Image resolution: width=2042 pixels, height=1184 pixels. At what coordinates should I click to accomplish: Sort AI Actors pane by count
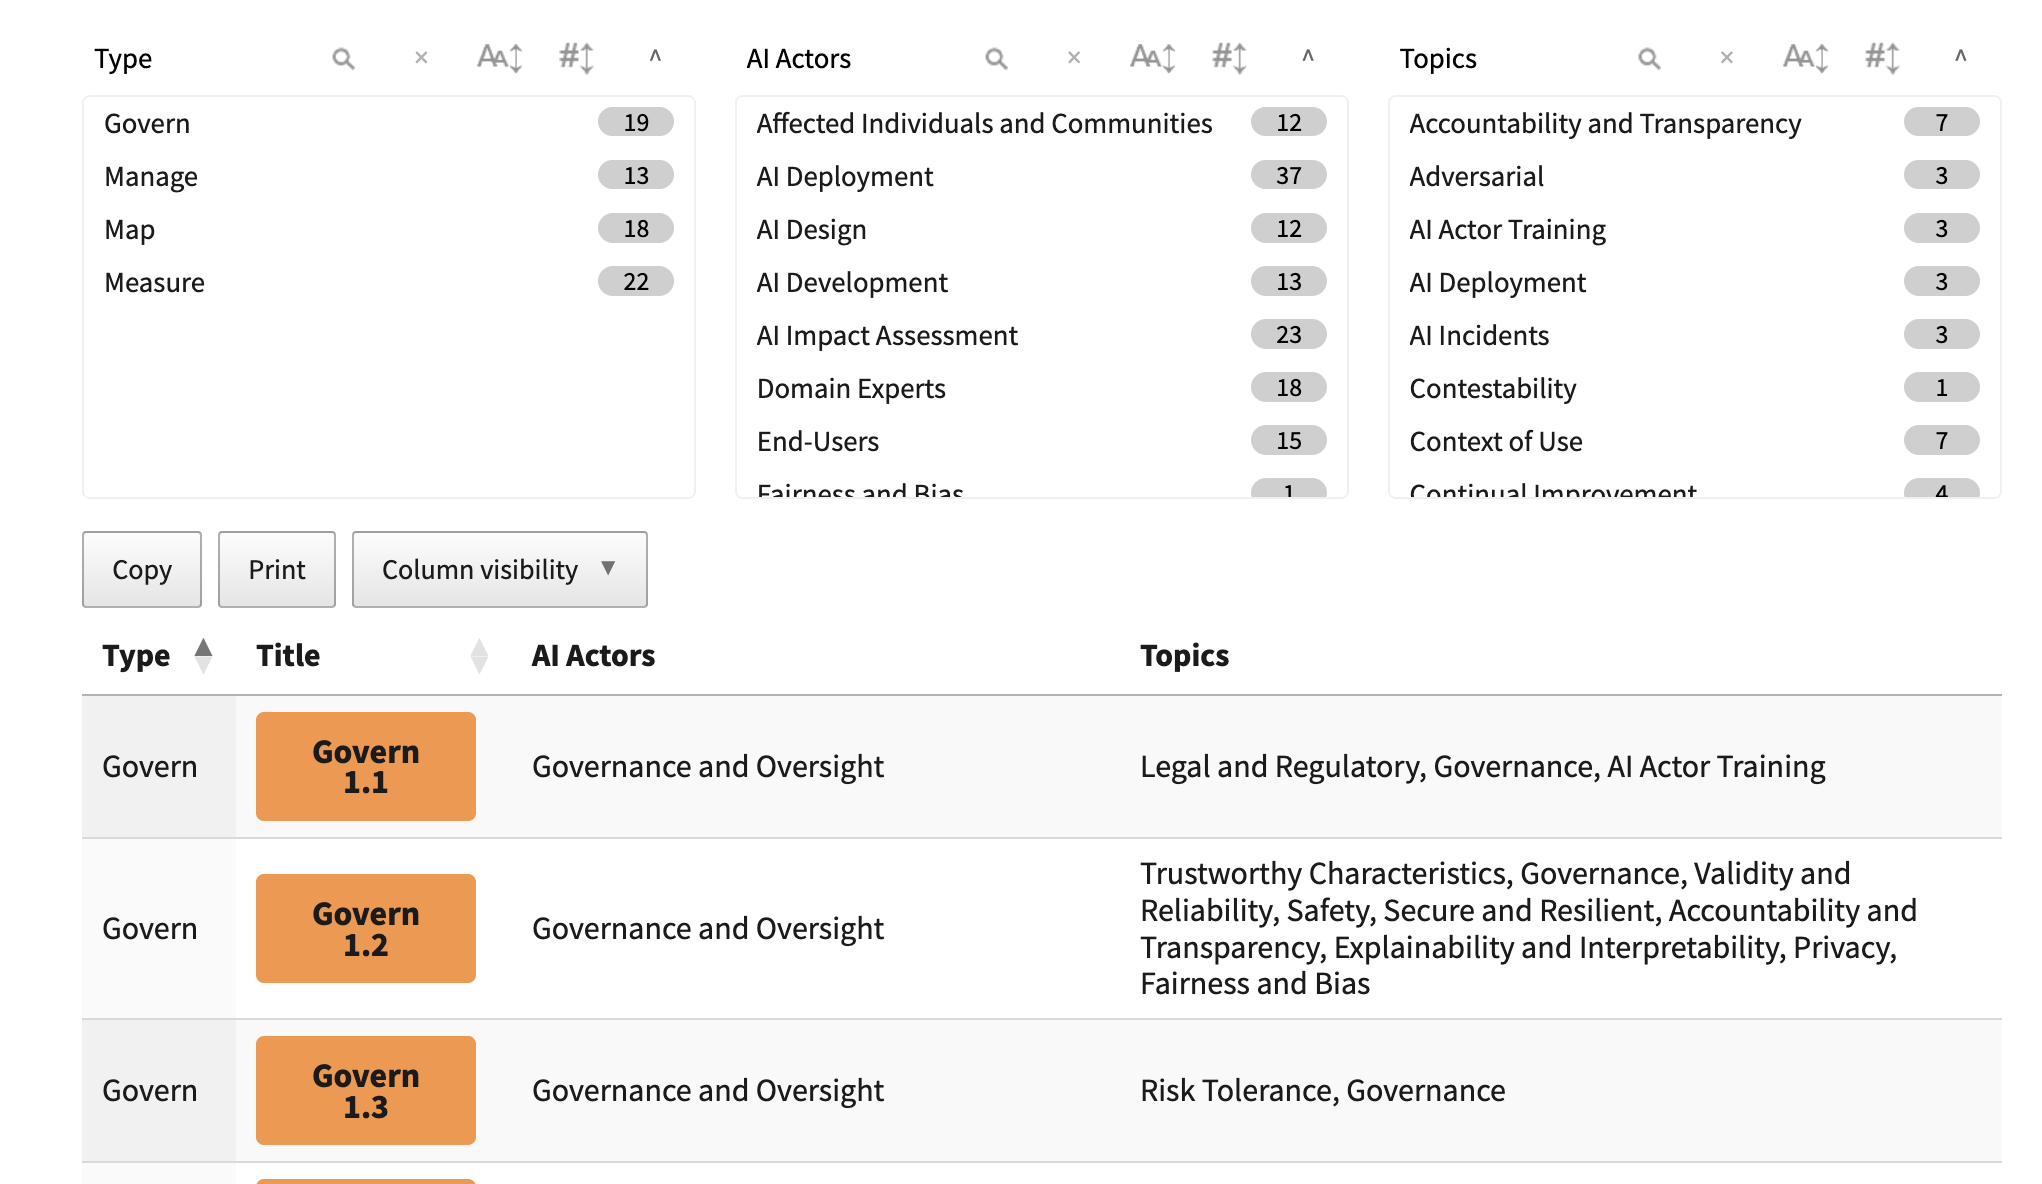click(x=1230, y=58)
